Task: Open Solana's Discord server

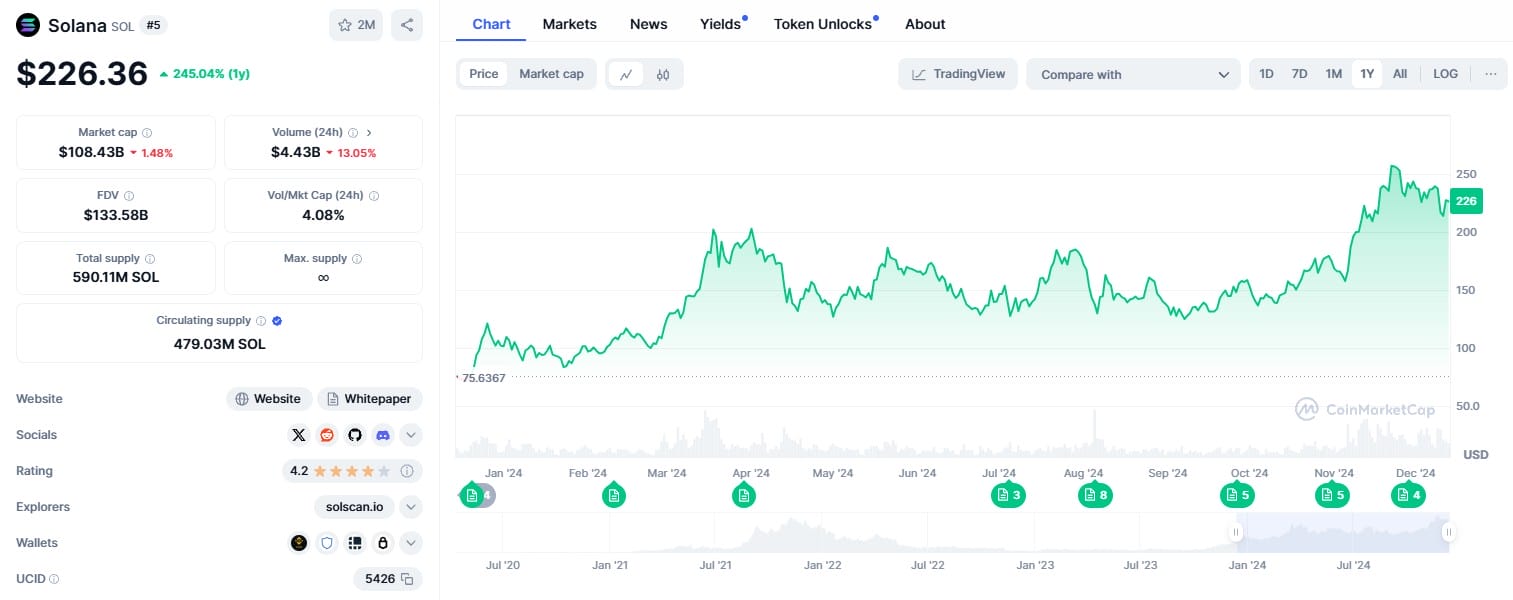Action: (x=382, y=435)
